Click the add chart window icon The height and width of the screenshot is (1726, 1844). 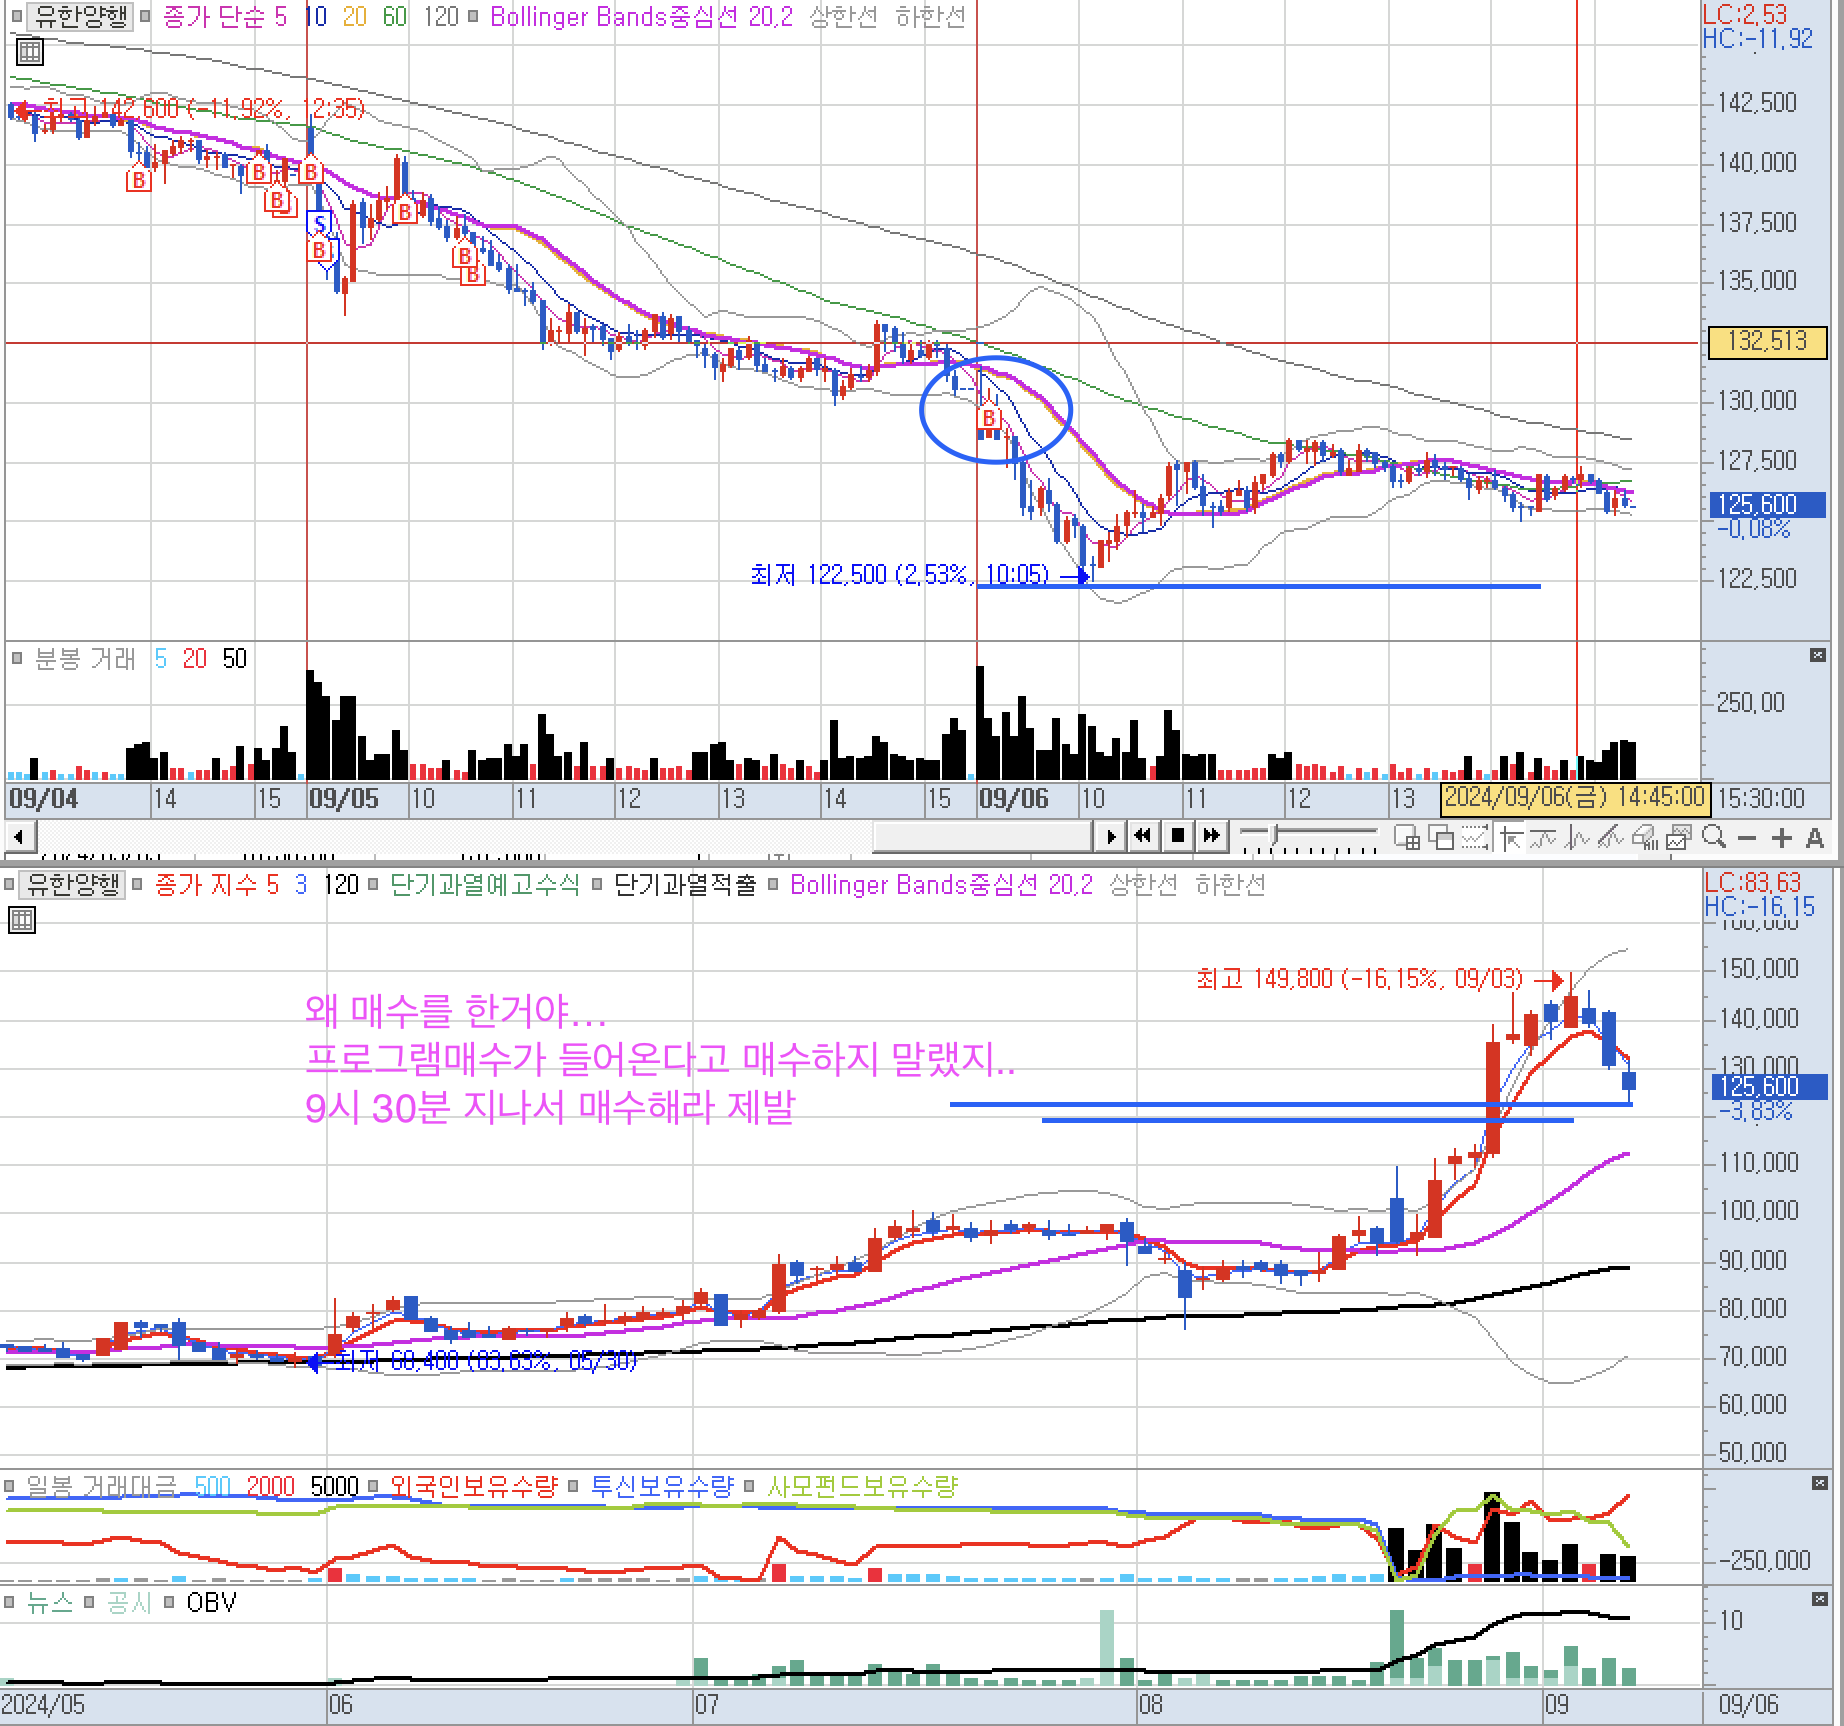point(1407,837)
